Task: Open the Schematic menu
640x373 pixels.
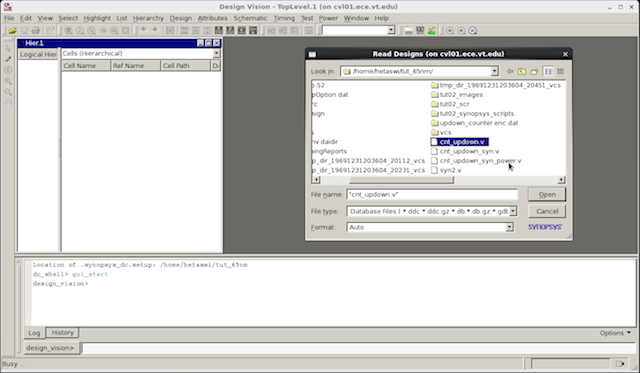Action: [250, 18]
